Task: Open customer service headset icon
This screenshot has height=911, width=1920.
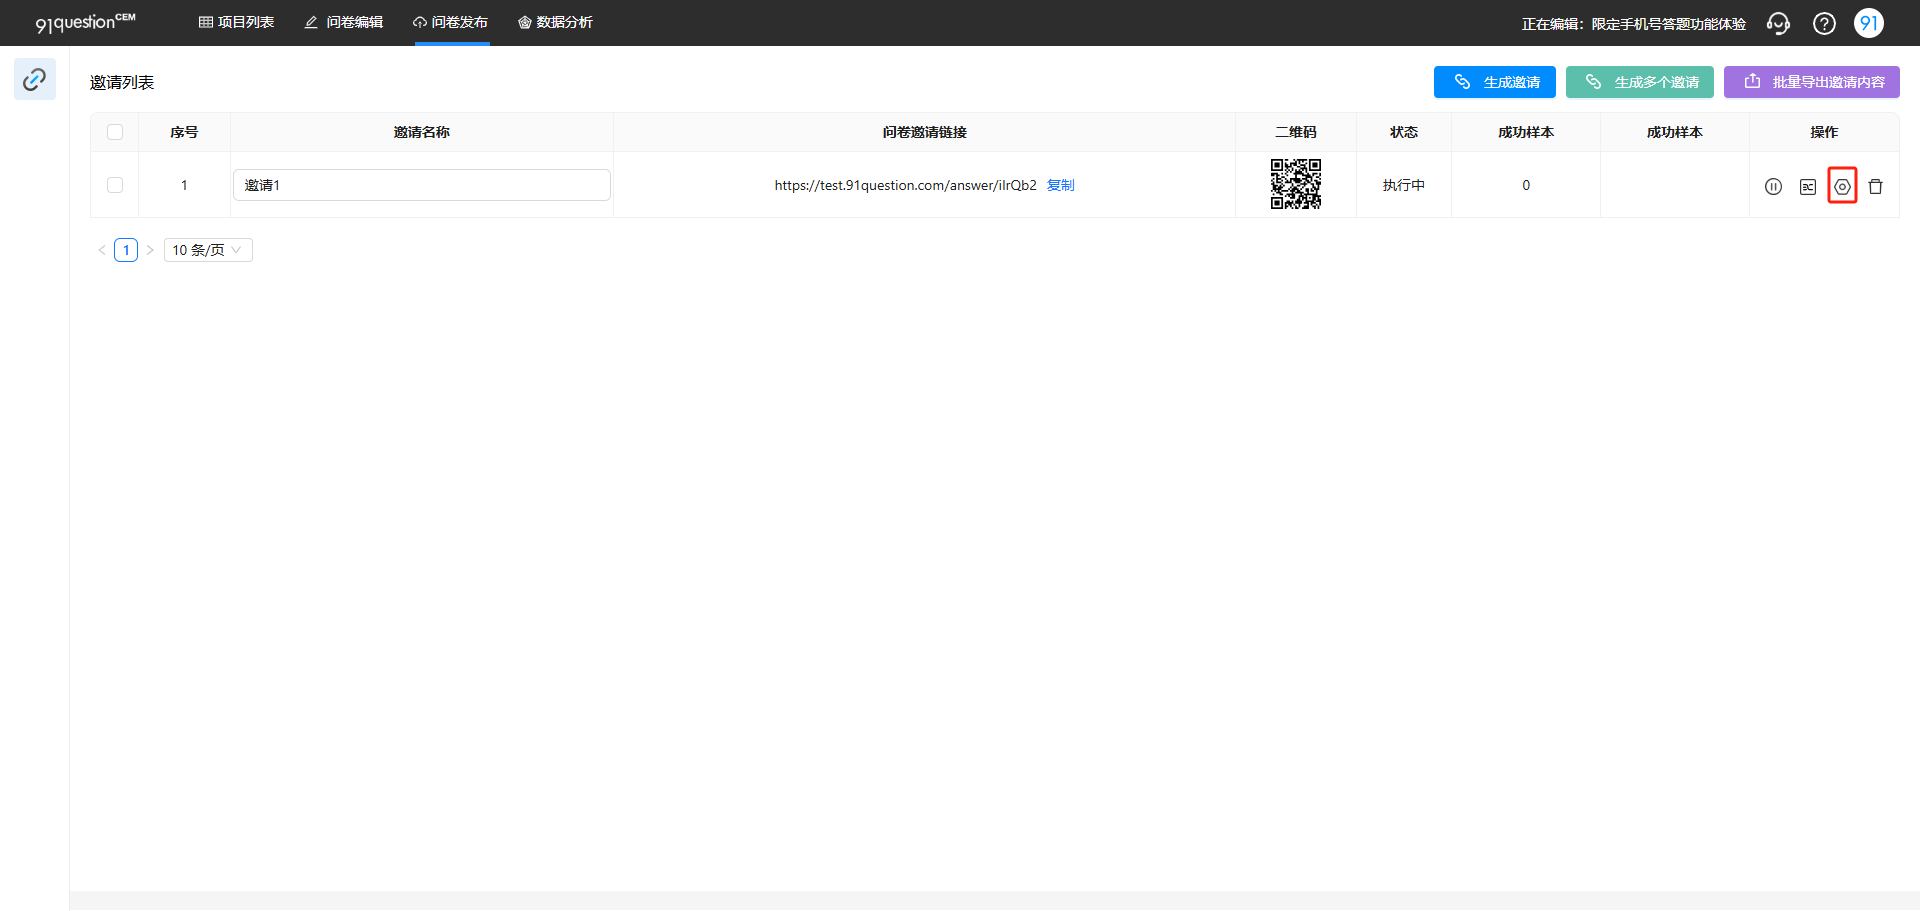Action: (1778, 23)
